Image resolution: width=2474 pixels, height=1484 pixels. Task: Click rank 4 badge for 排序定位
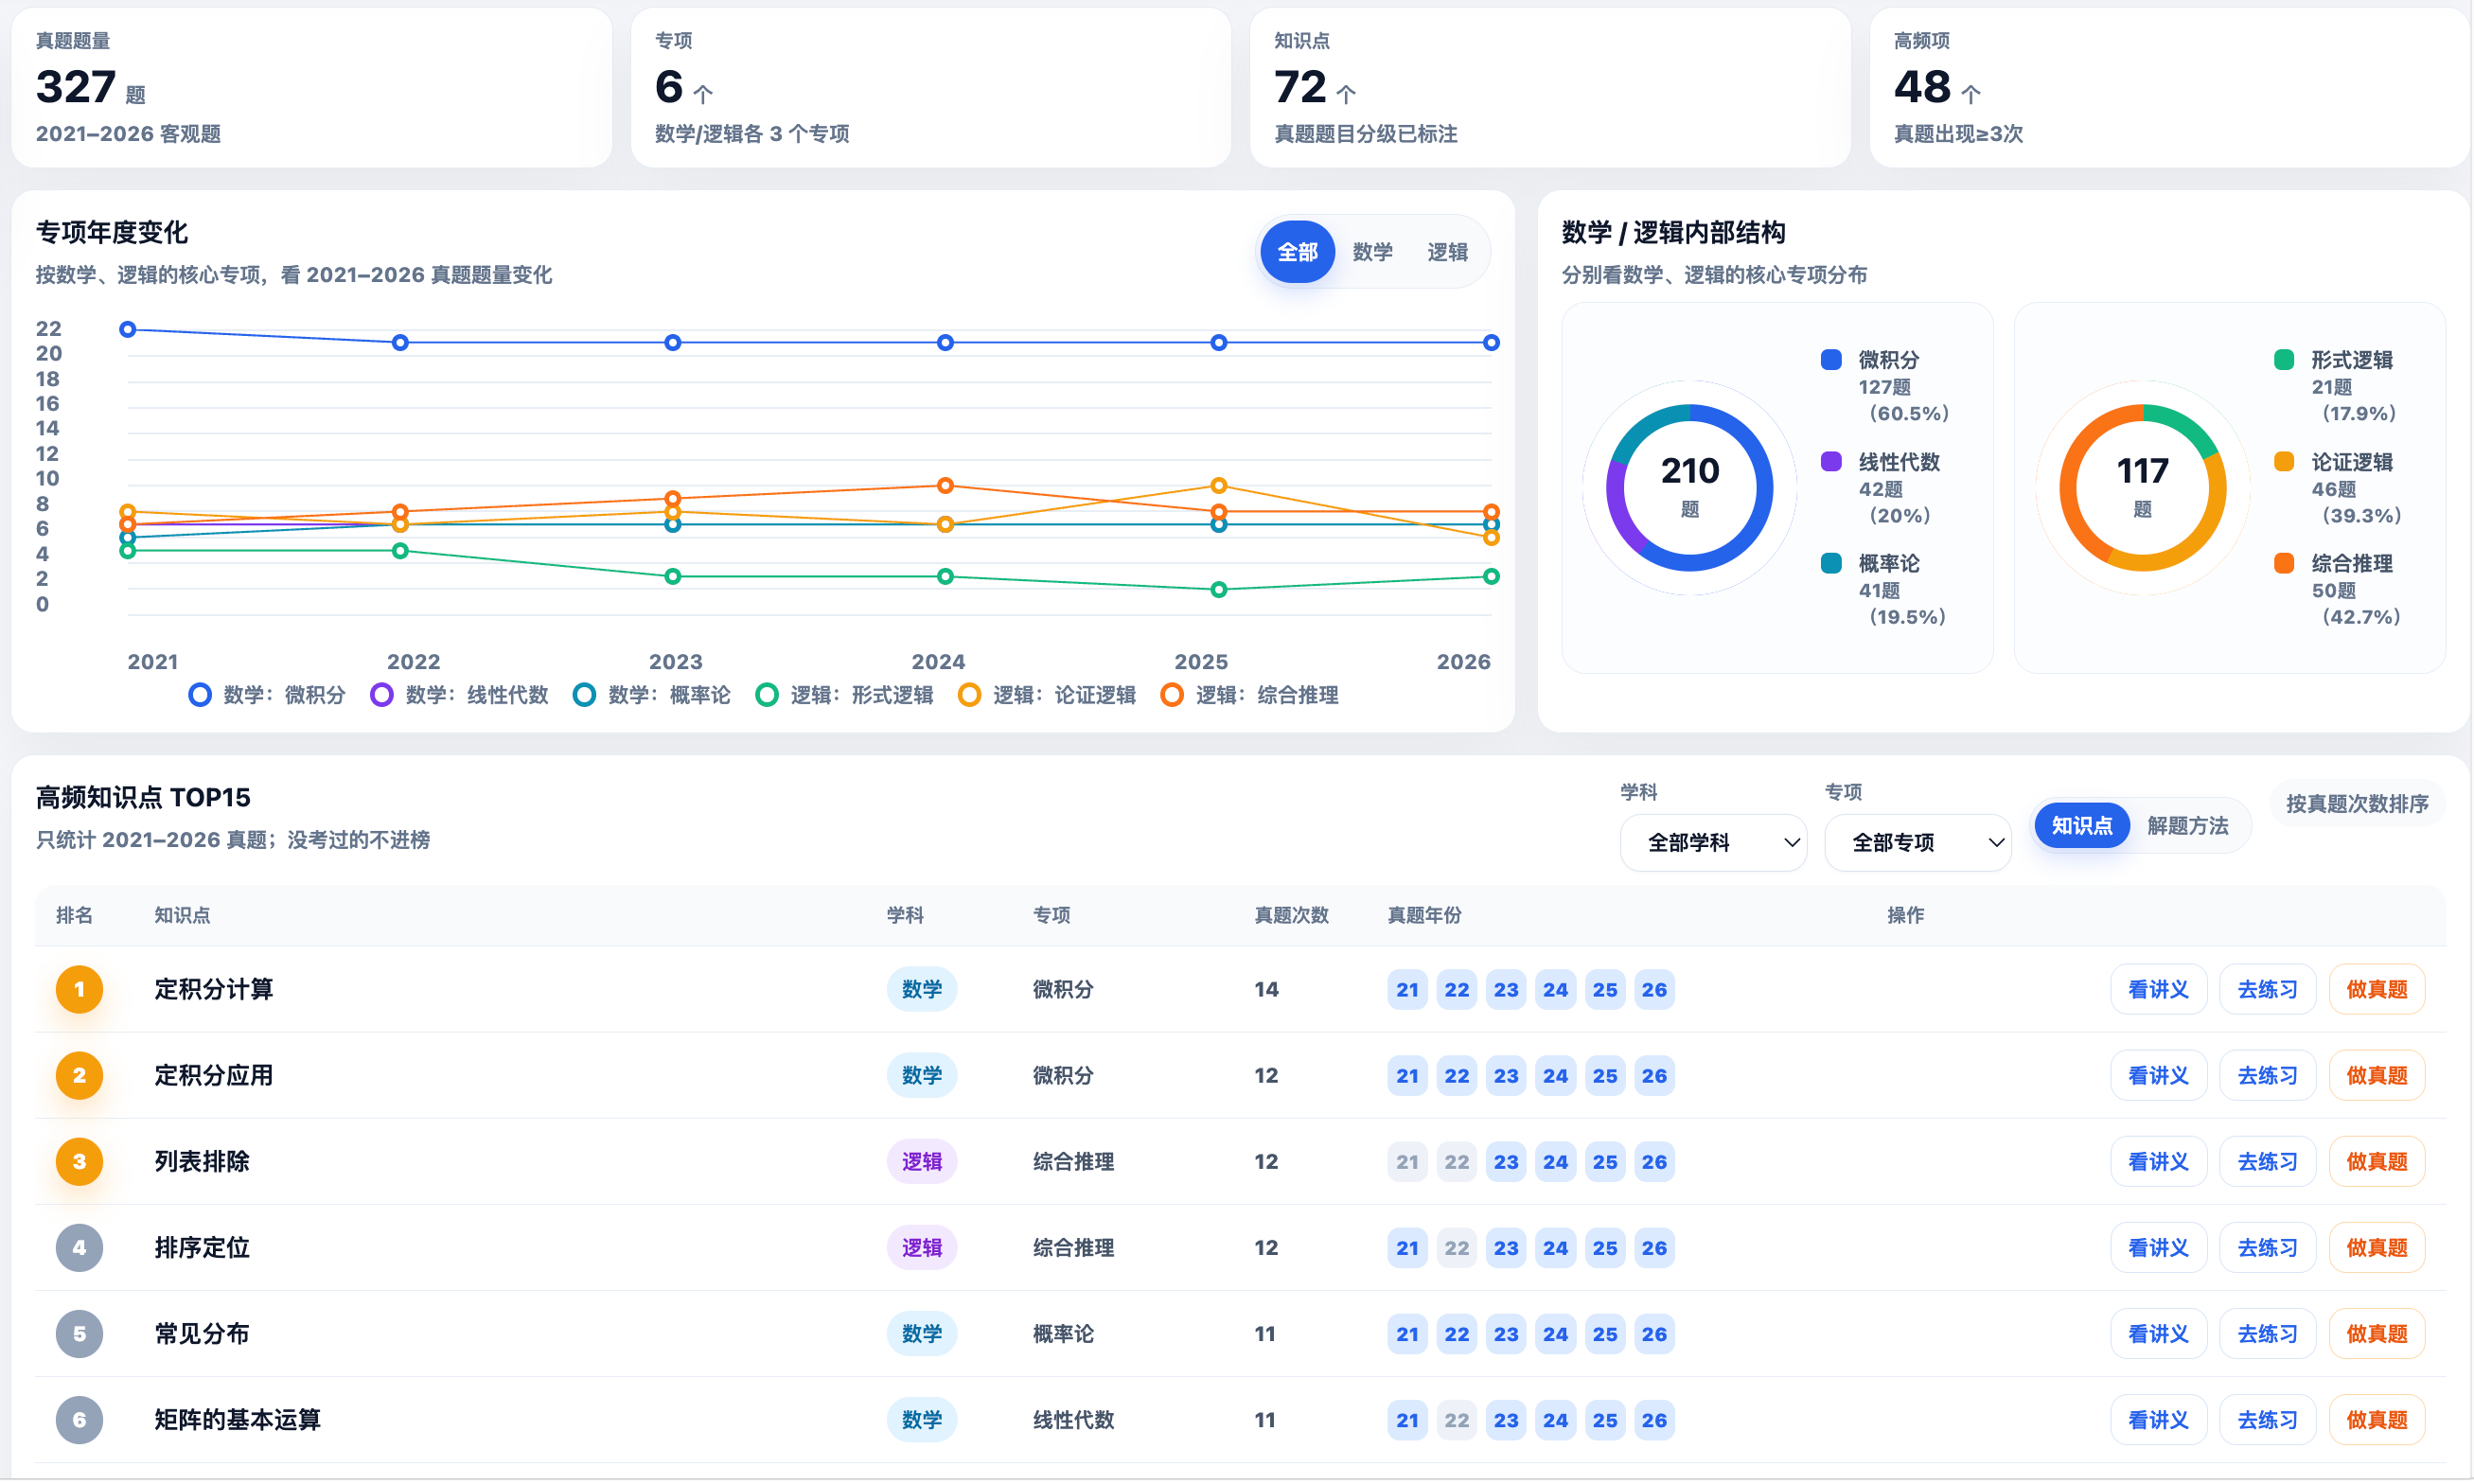(x=79, y=1248)
